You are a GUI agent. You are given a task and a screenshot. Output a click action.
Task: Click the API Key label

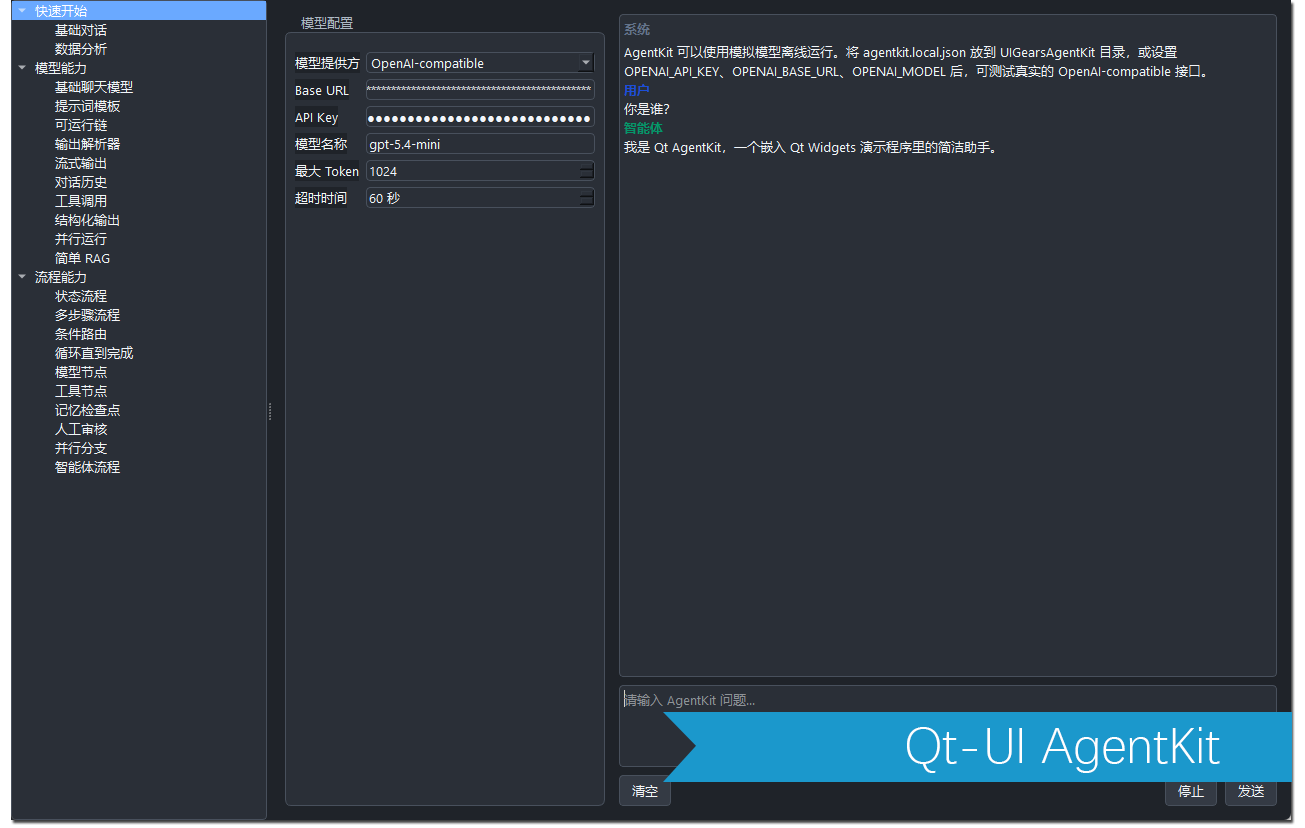[x=317, y=117]
